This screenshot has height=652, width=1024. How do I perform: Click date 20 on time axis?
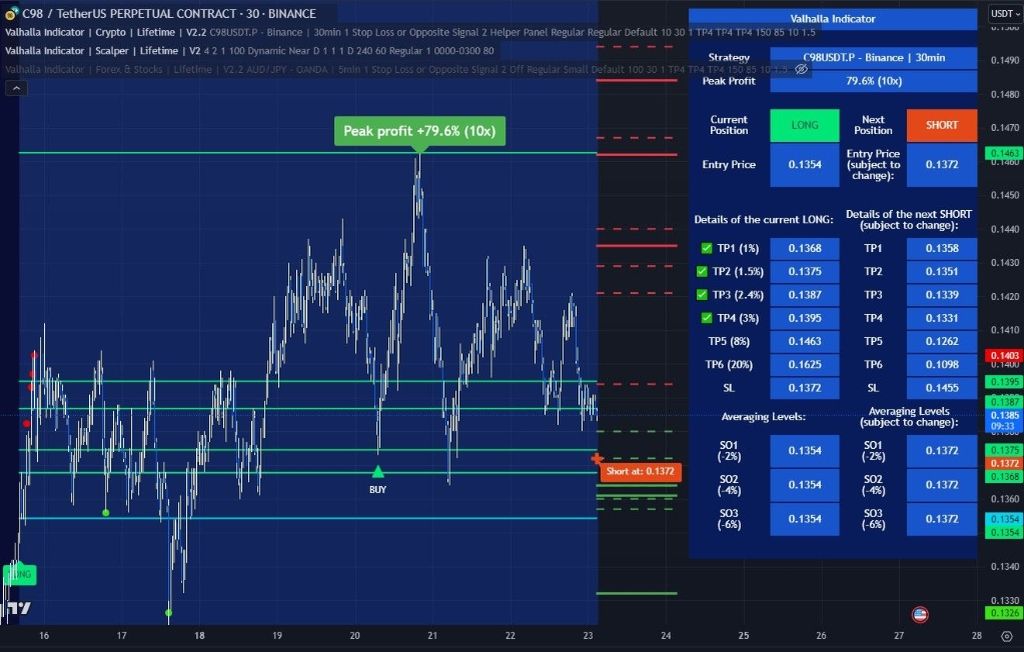pos(355,635)
